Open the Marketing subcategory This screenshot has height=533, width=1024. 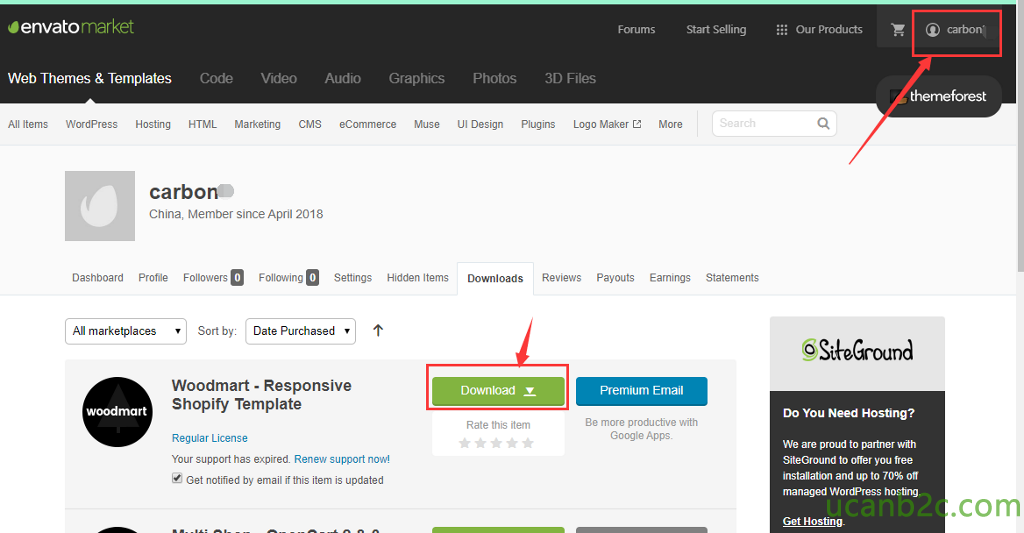[x=257, y=124]
